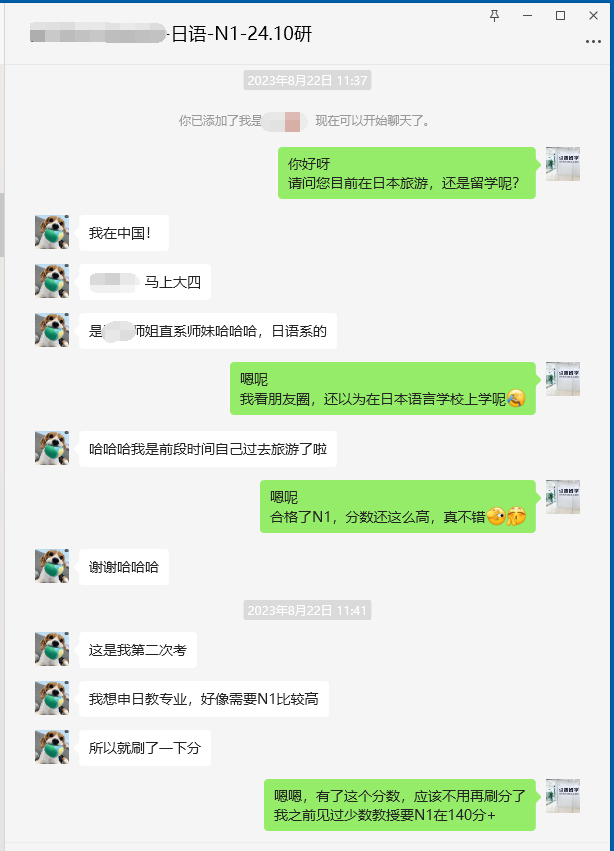Click message "哈哈哈我是前段时间自己过去旅游了啦"
614x851 pixels.
208,449
